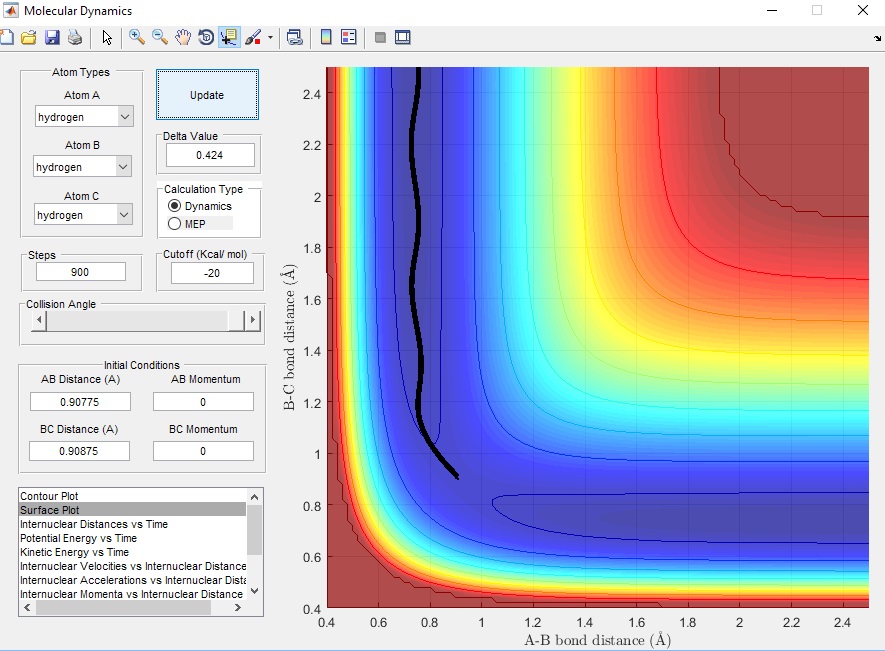Expand the Atom C dropdown

pyautogui.click(x=84, y=215)
